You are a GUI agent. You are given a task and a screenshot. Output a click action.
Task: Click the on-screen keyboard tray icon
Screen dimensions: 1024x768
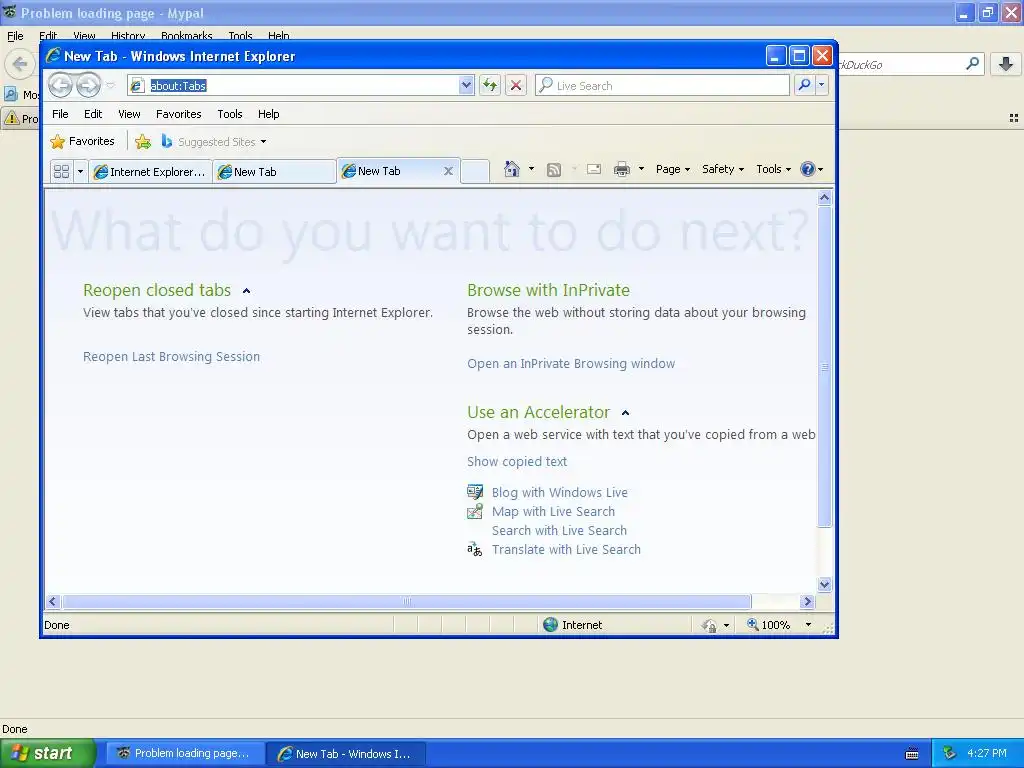tap(912, 754)
